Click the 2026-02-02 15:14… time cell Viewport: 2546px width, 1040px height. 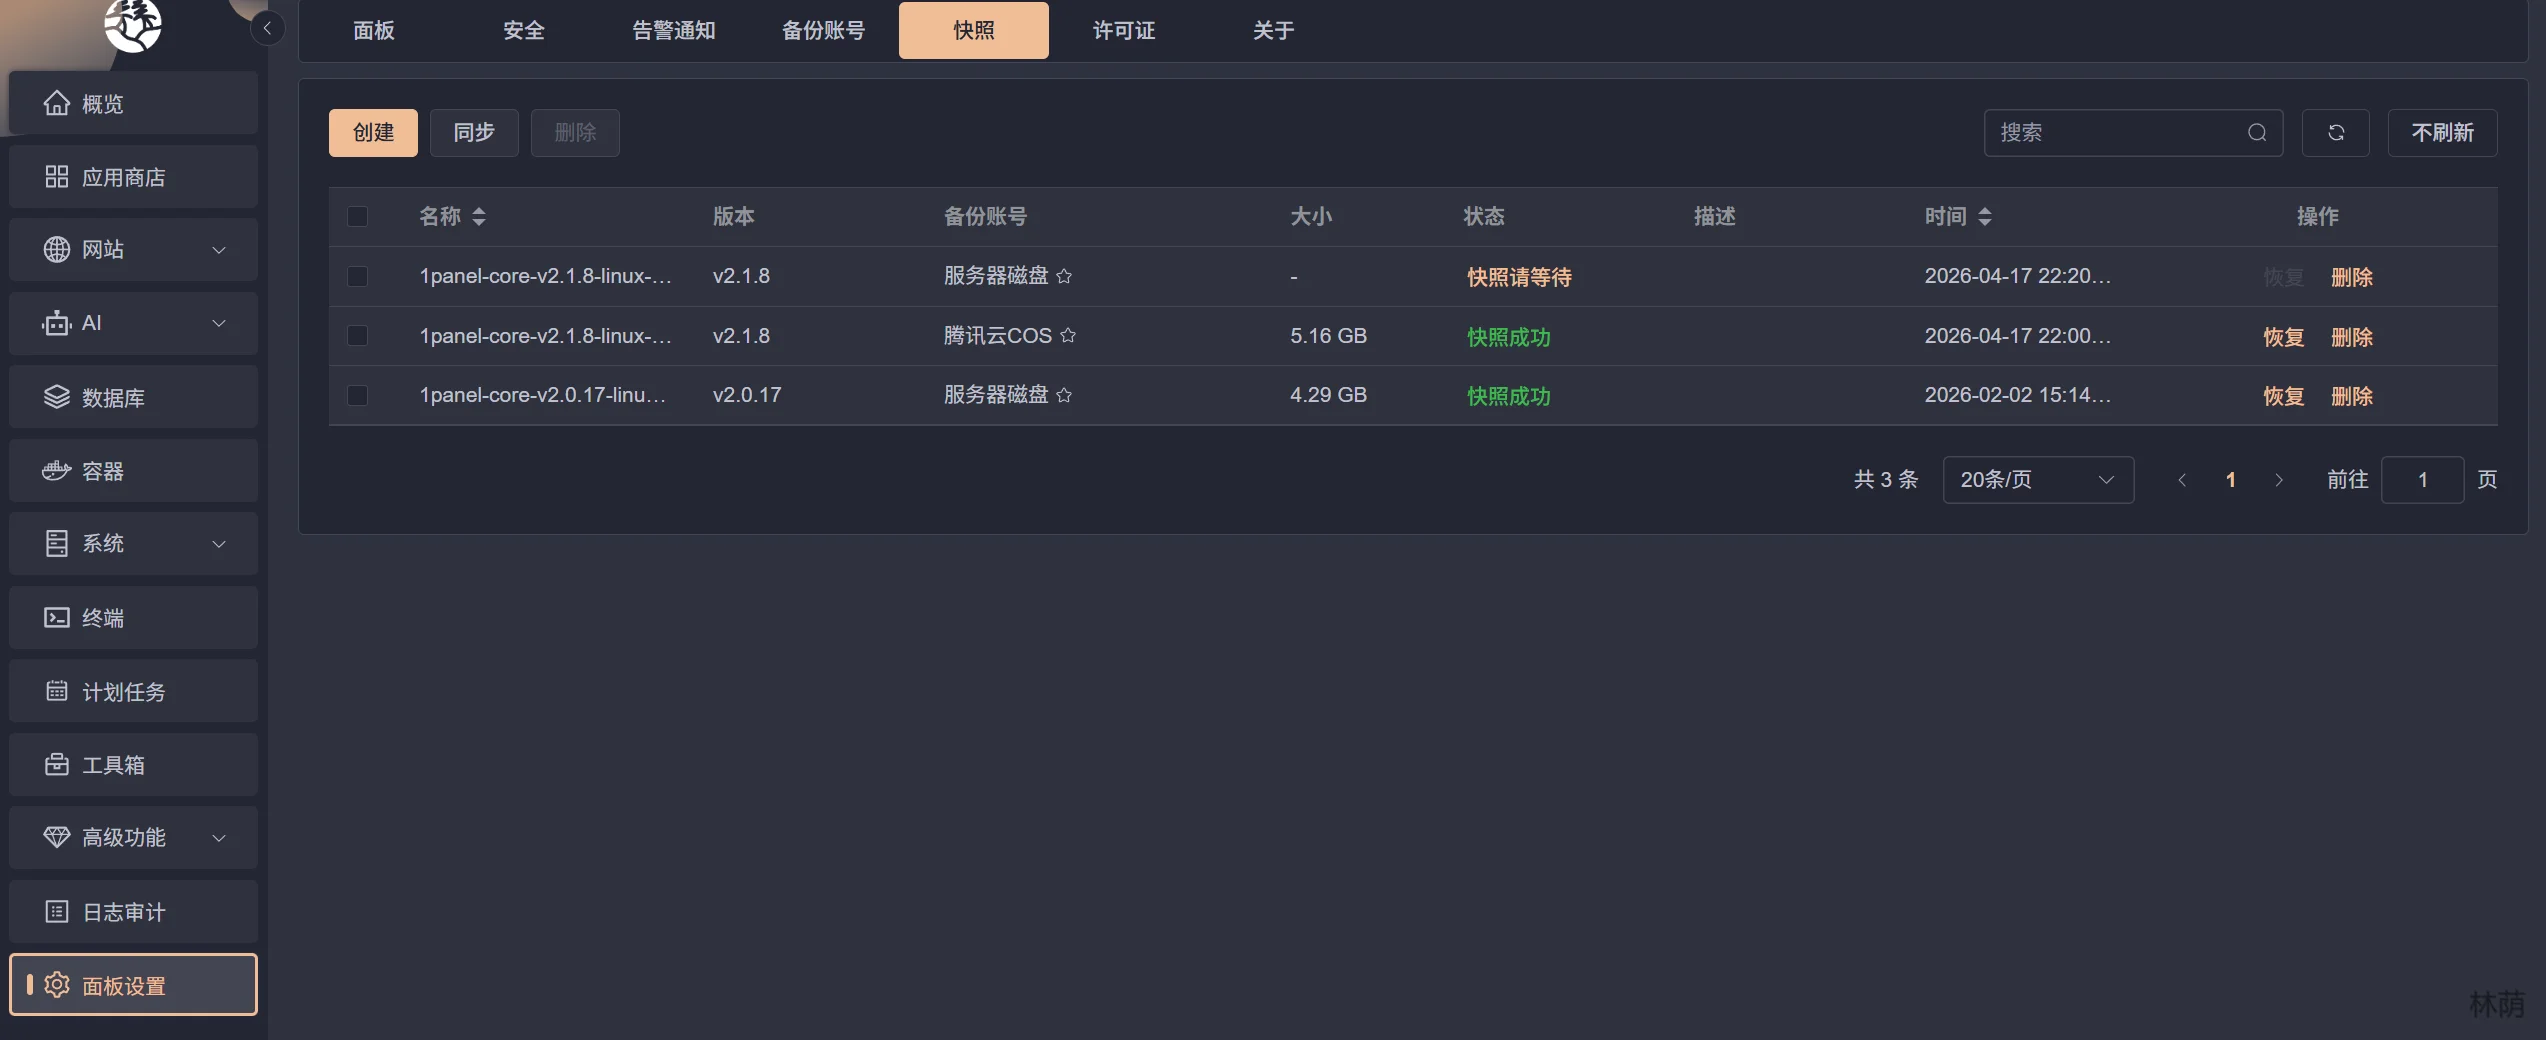click(2018, 395)
